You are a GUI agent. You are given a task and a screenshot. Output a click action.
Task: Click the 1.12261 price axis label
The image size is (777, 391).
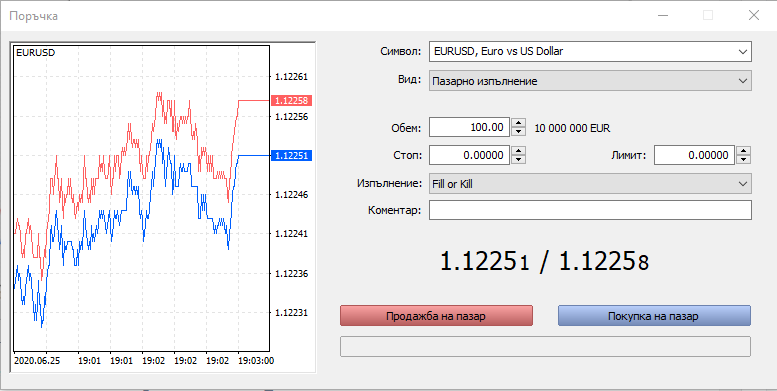tap(291, 77)
